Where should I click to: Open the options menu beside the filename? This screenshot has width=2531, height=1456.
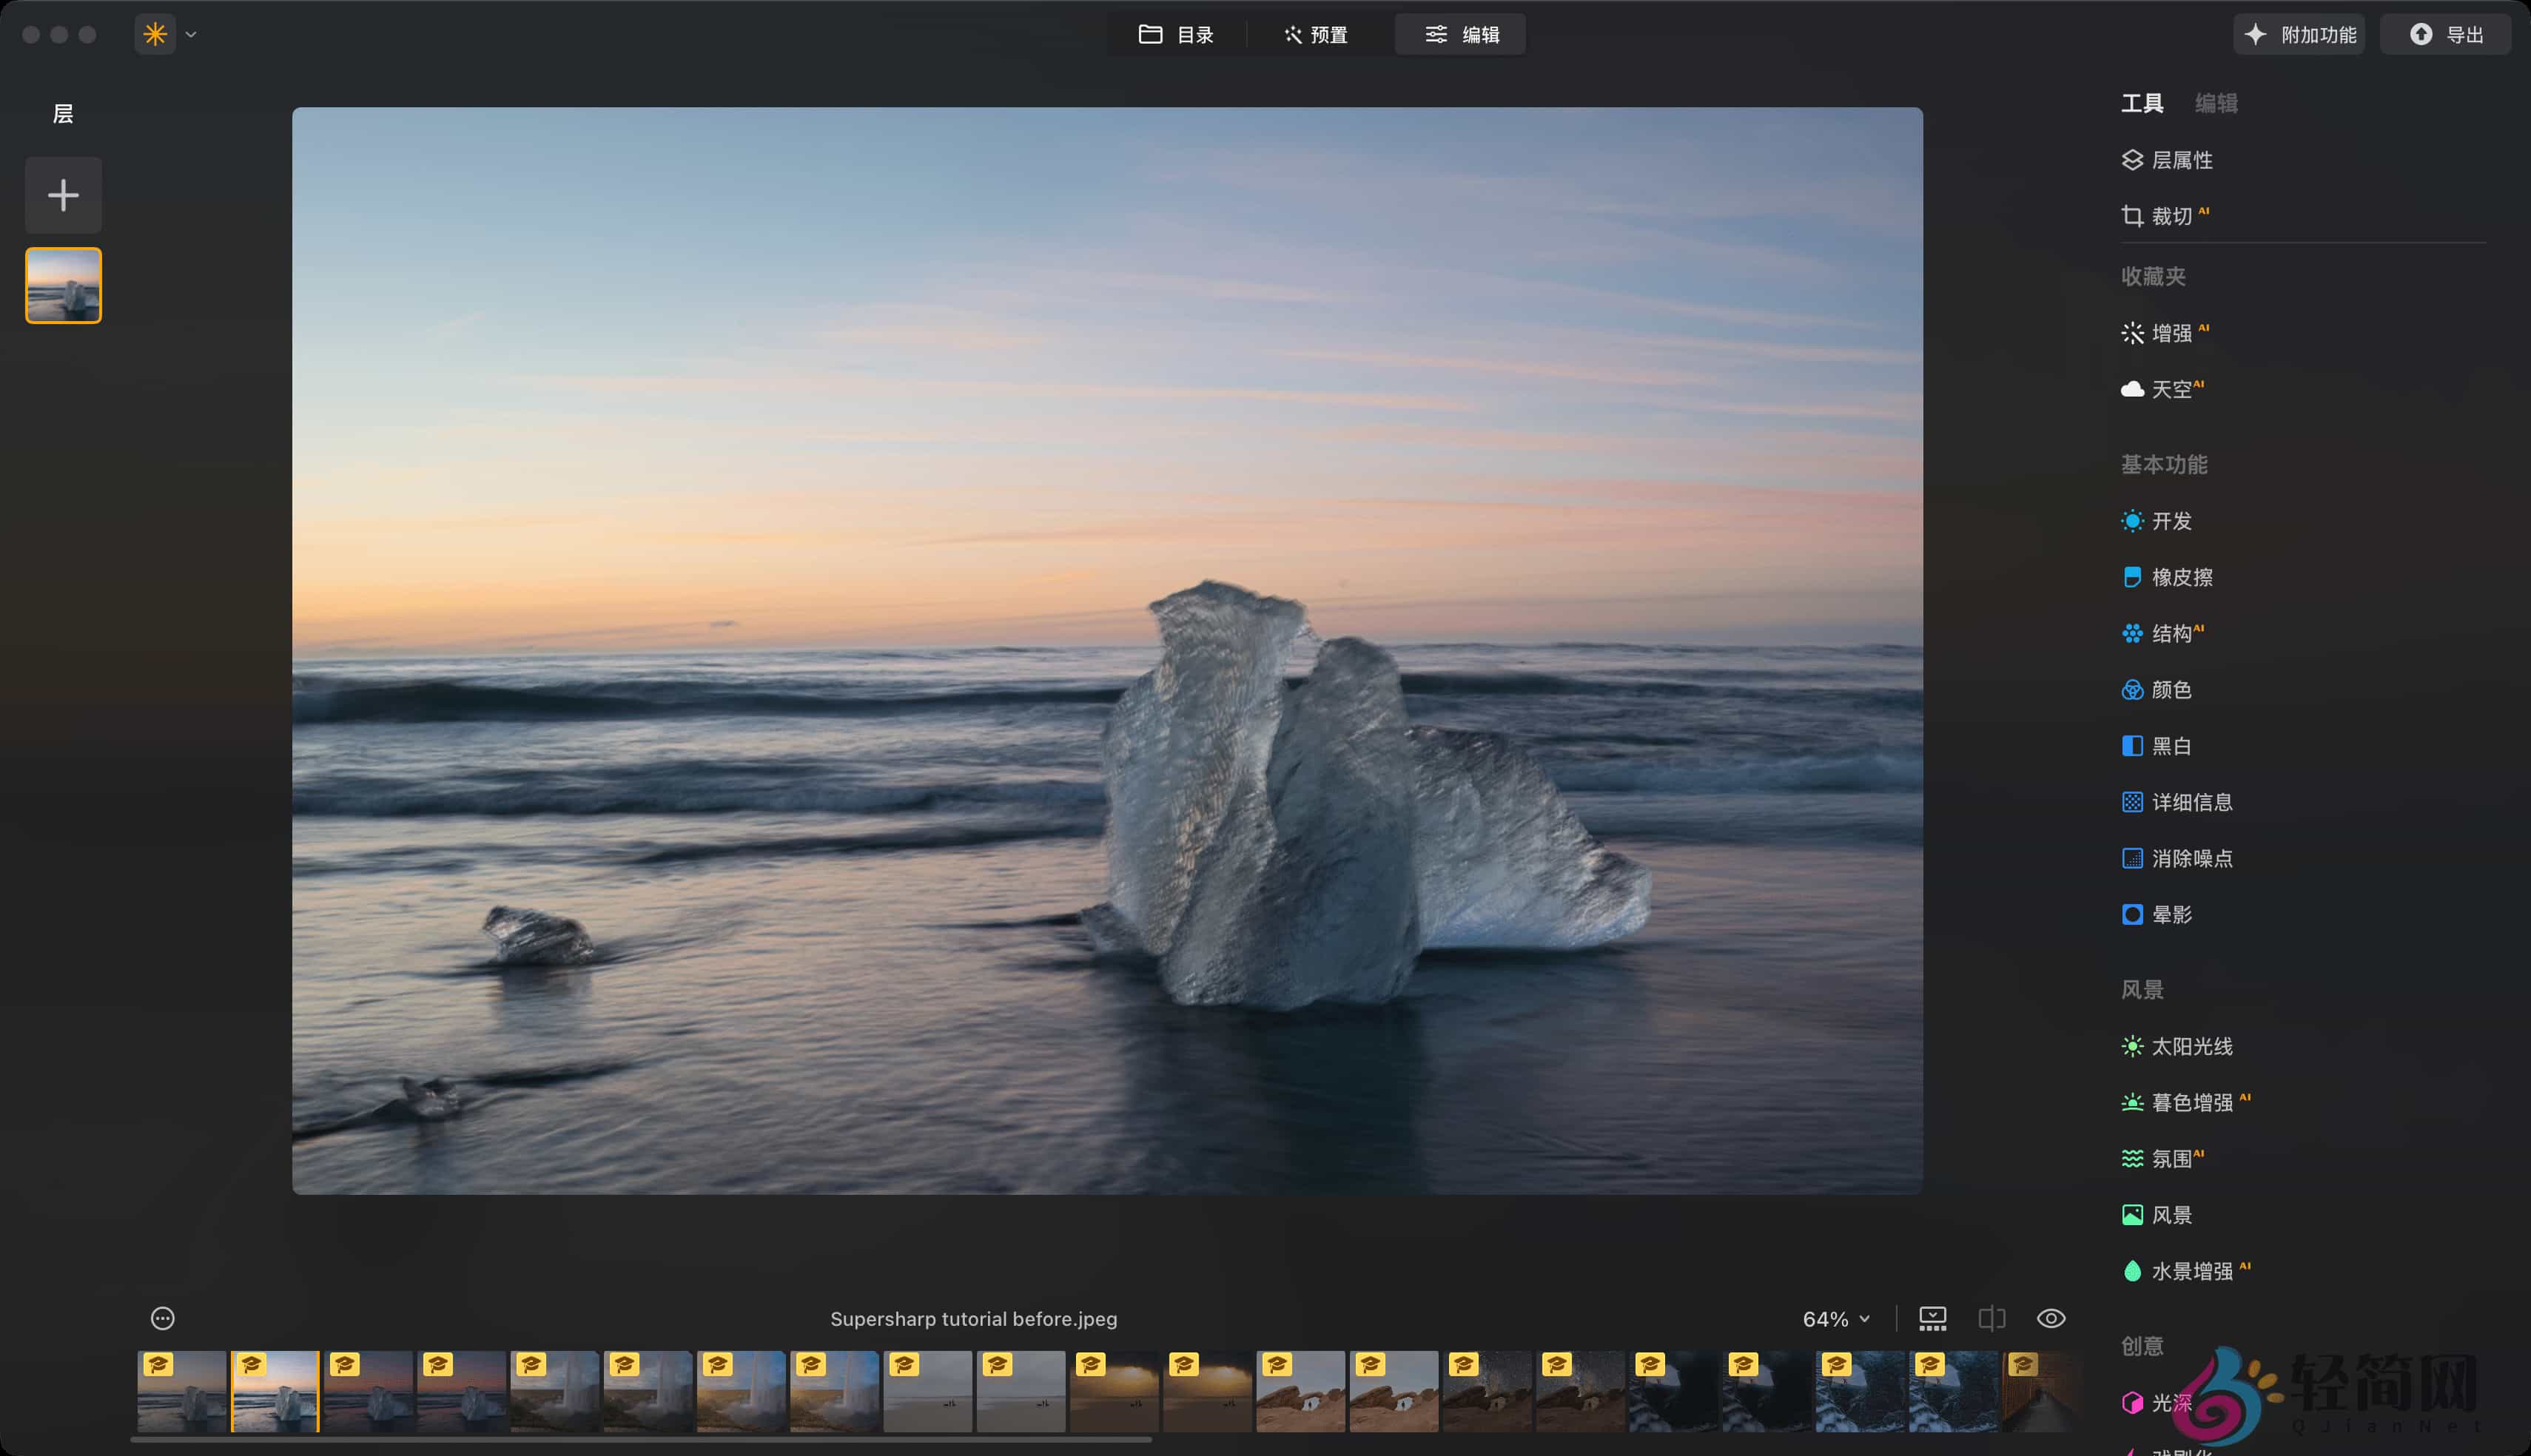[x=162, y=1318]
